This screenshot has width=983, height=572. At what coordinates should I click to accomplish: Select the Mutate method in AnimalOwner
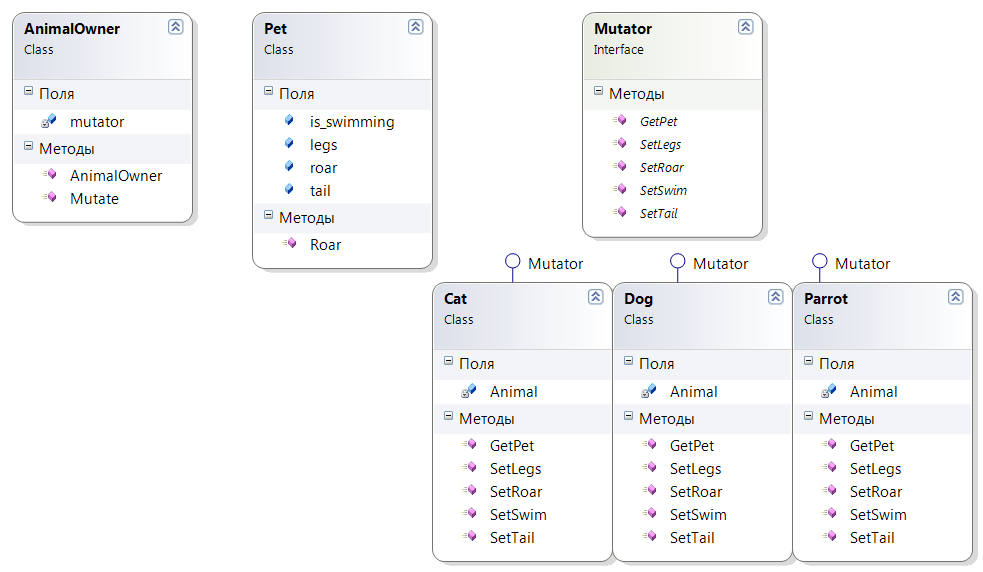(94, 199)
